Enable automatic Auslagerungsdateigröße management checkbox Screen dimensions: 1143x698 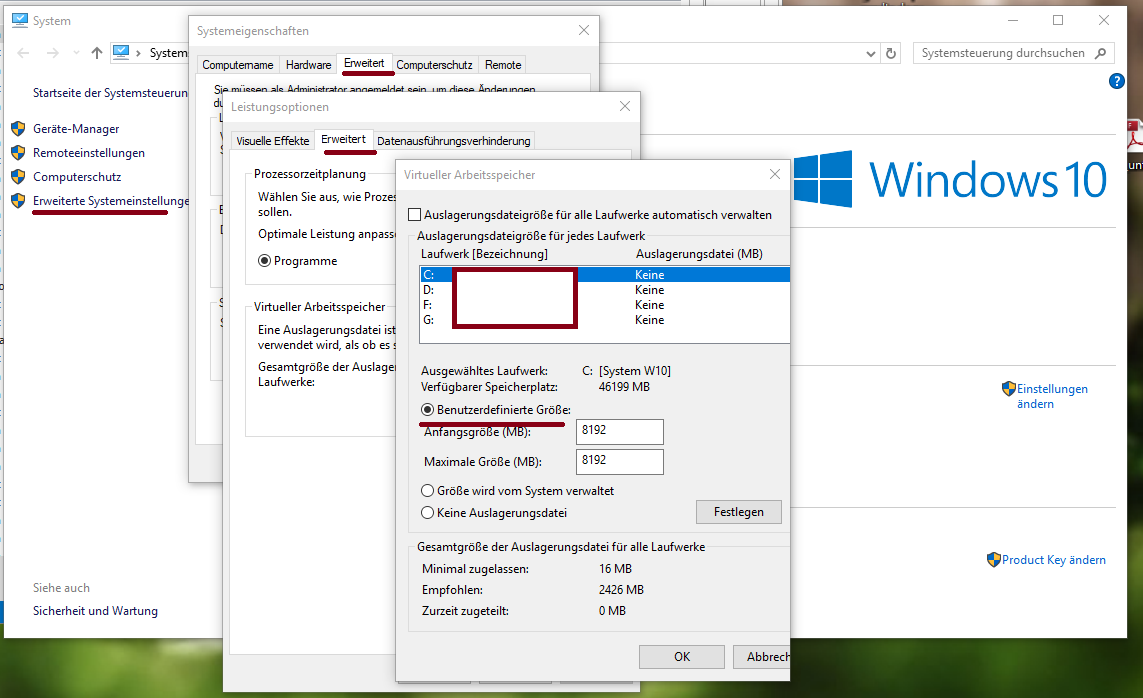(415, 215)
